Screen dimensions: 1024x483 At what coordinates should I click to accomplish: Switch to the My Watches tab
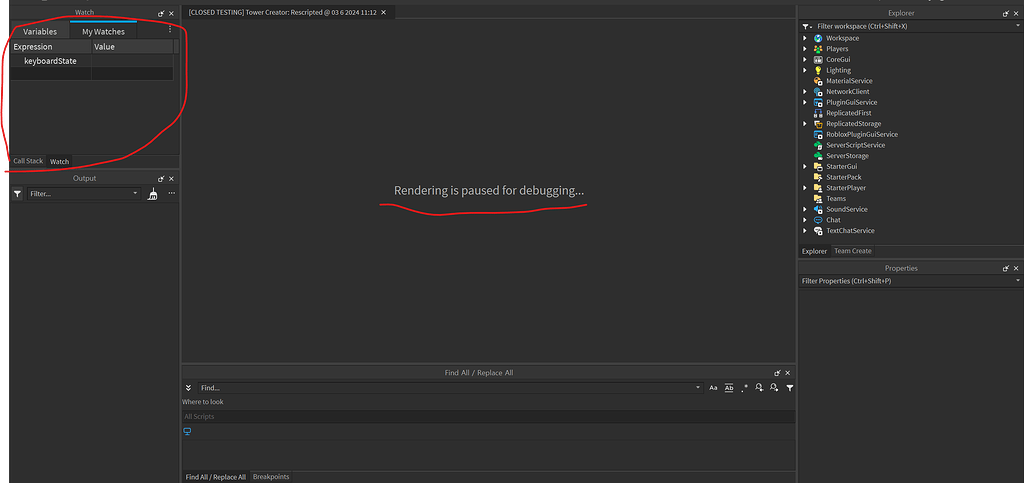pyautogui.click(x=103, y=31)
